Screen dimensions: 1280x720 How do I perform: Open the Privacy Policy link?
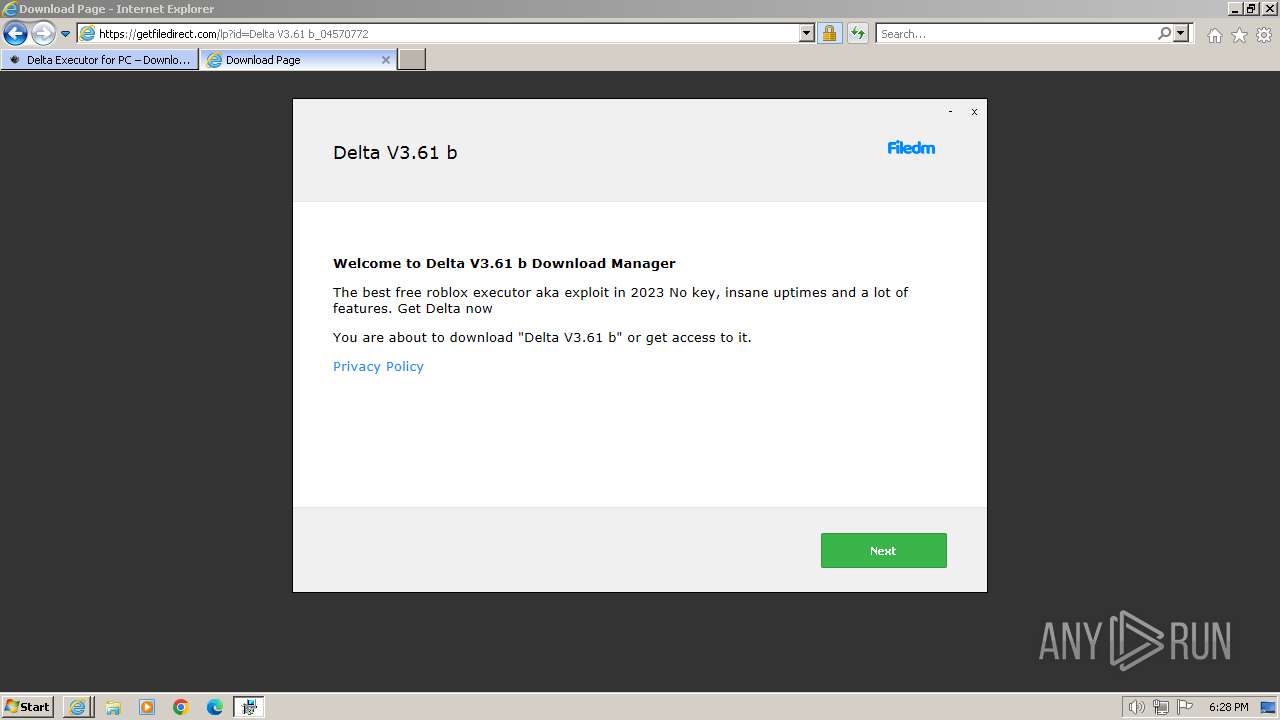click(378, 367)
